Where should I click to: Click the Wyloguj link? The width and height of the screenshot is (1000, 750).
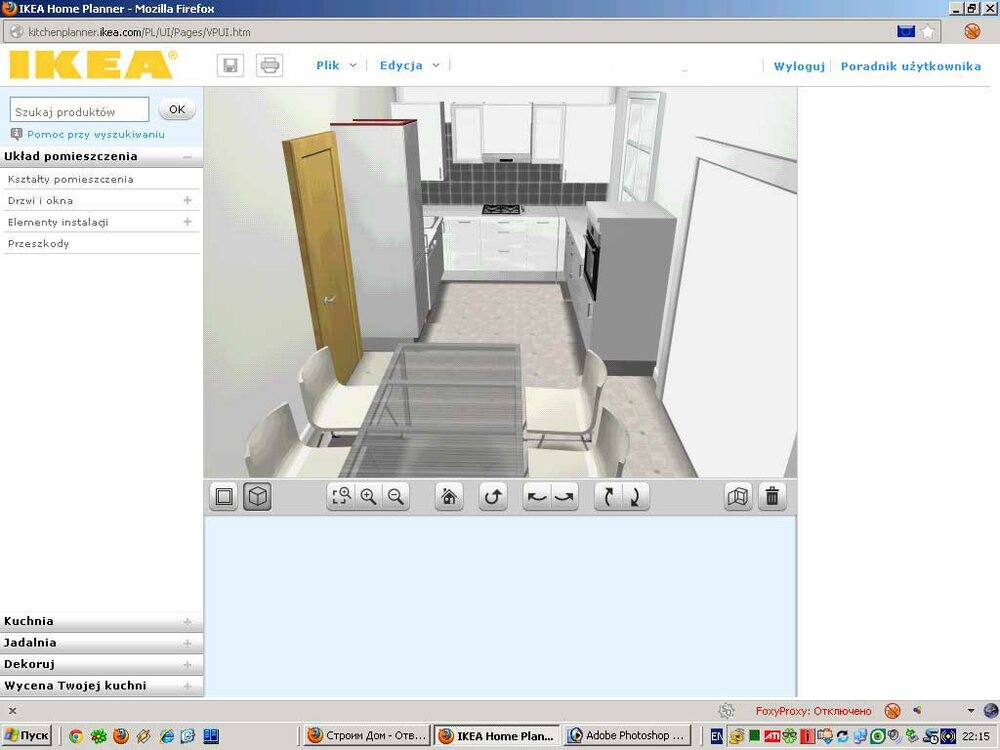(x=798, y=67)
